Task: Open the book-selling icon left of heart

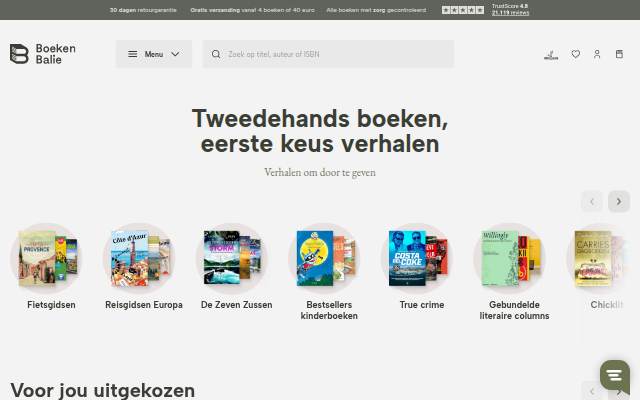Action: tap(551, 54)
